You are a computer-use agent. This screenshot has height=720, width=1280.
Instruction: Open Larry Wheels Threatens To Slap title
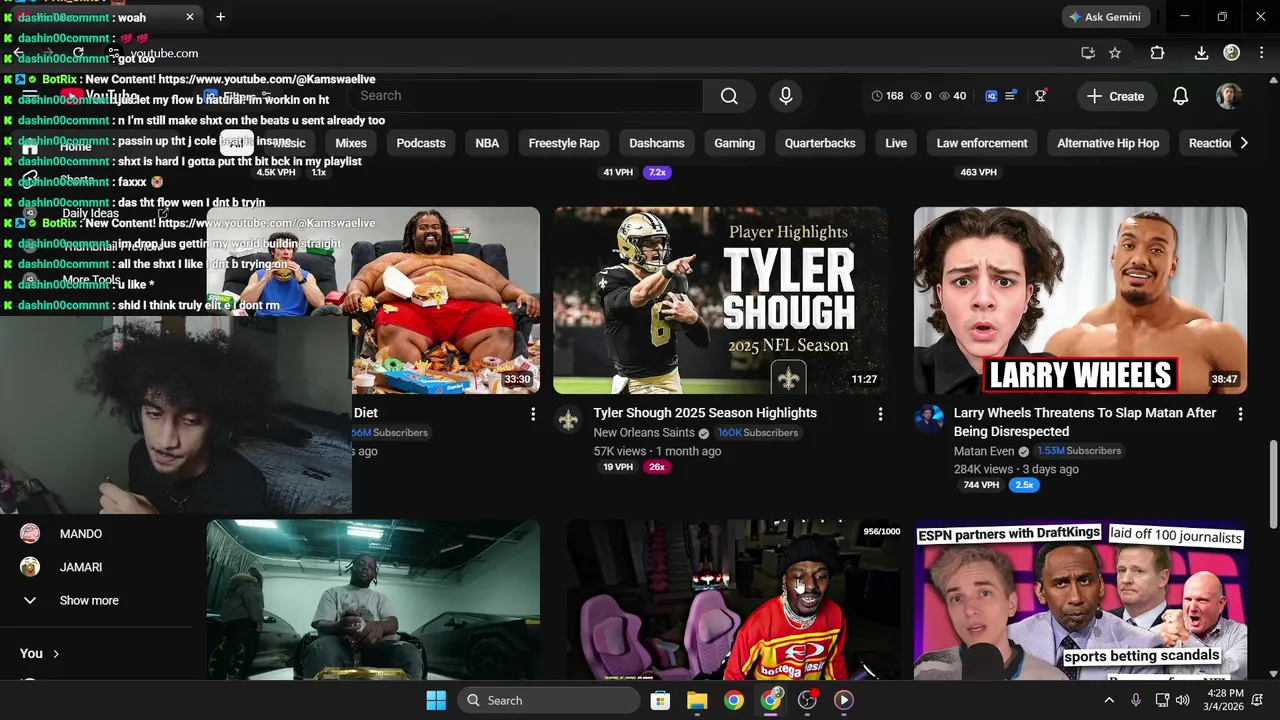click(1085, 422)
